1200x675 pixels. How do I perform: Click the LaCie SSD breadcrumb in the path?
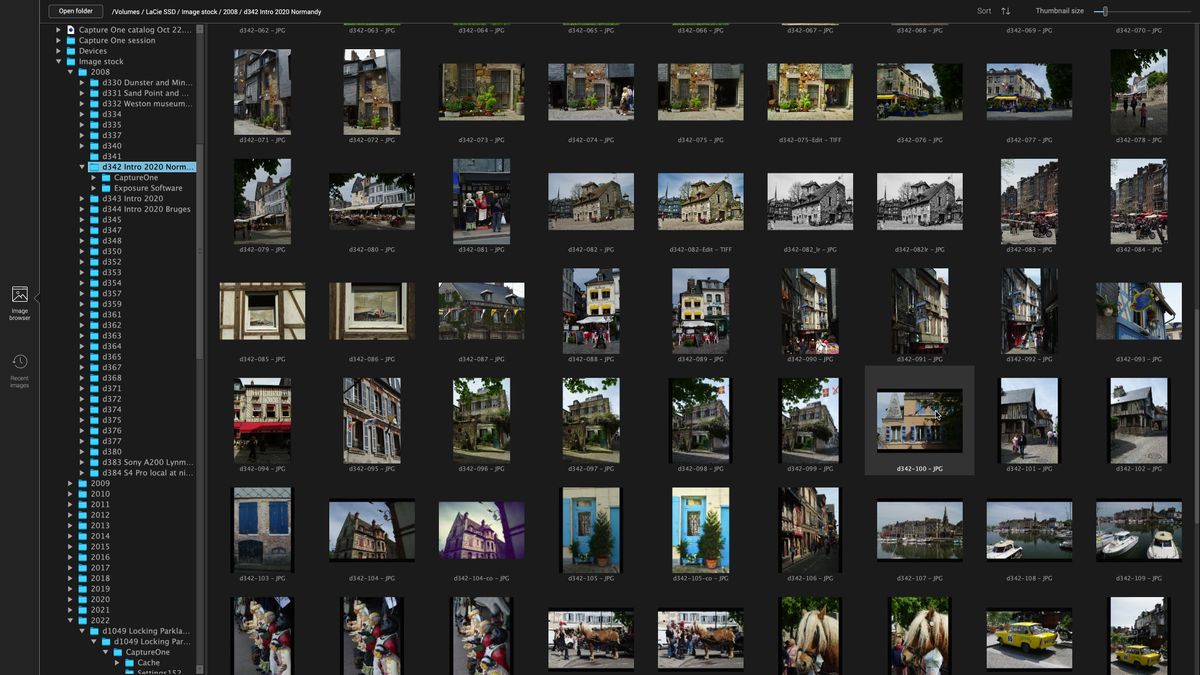click(x=160, y=11)
